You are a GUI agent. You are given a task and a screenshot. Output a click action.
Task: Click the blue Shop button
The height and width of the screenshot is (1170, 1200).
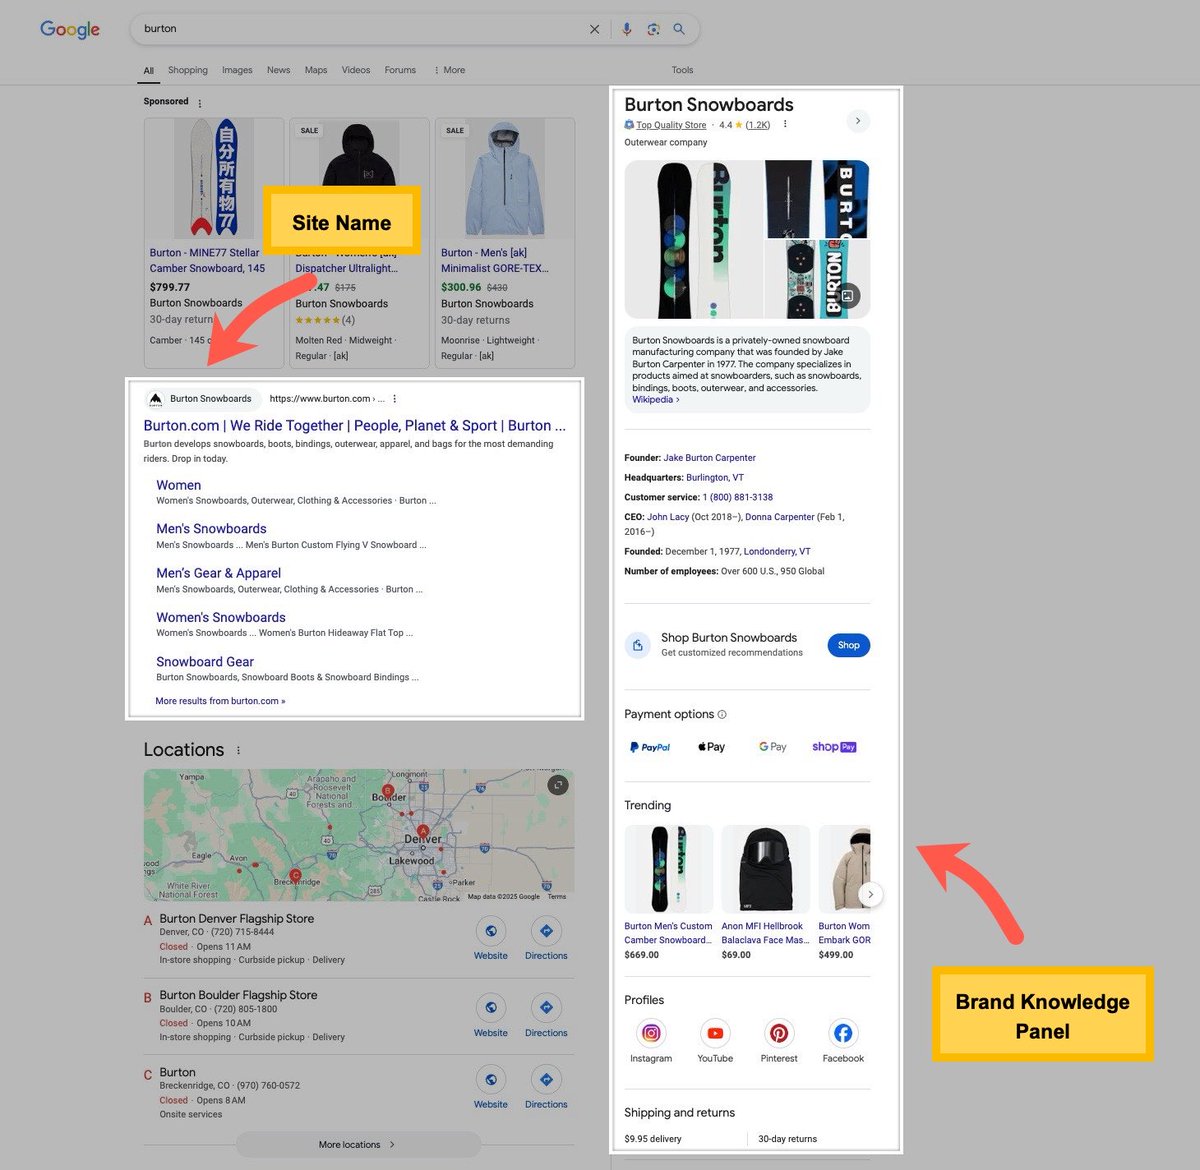click(x=849, y=645)
